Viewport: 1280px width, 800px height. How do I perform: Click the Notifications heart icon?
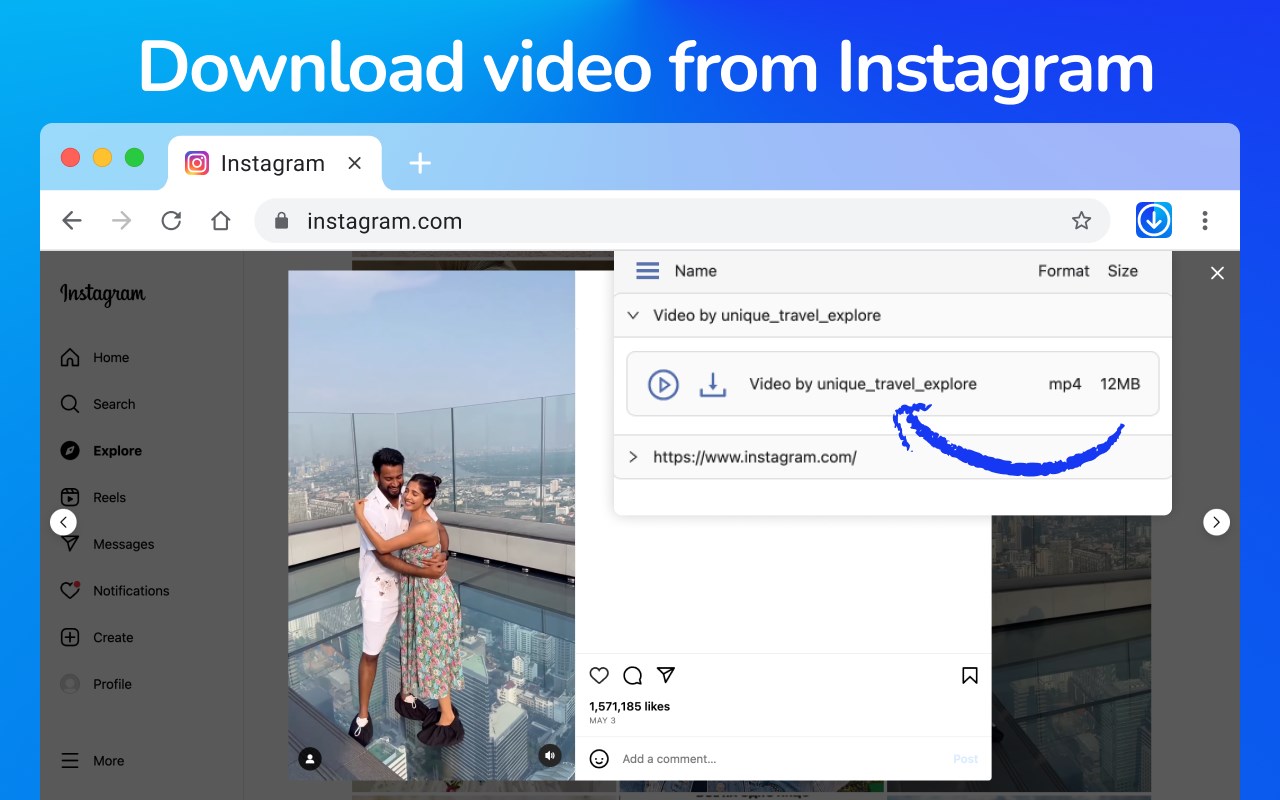tap(70, 590)
